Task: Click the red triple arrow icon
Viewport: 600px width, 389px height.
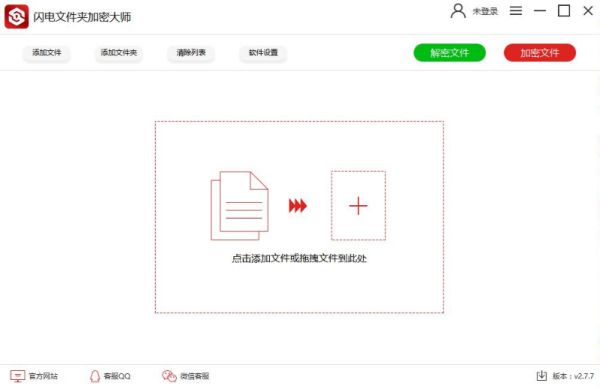Action: (x=298, y=206)
